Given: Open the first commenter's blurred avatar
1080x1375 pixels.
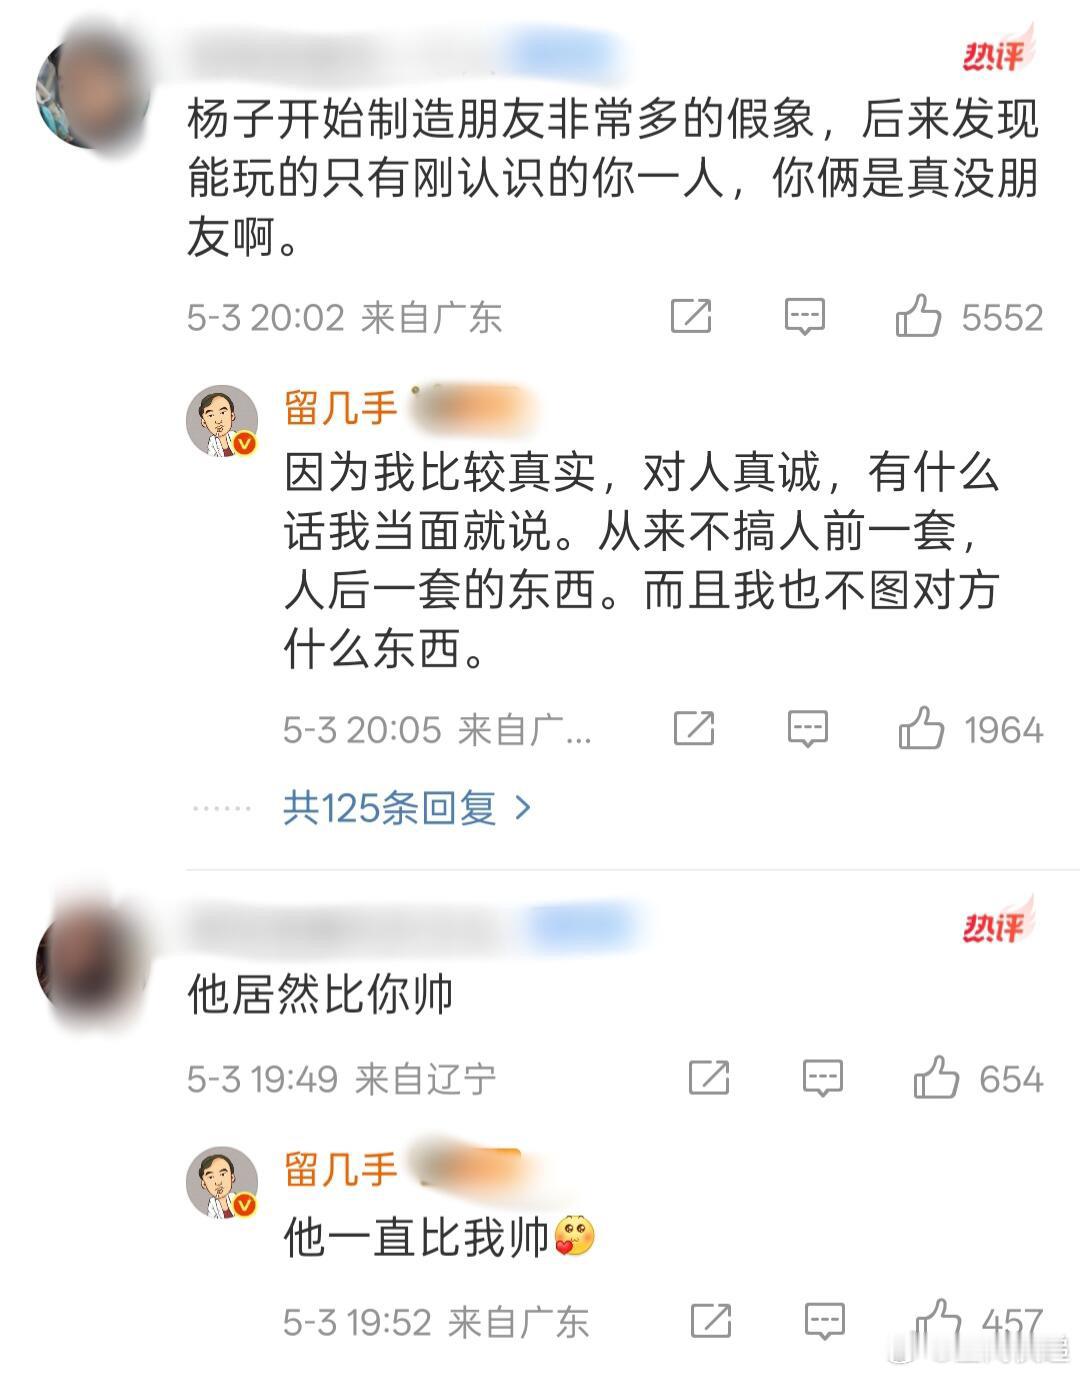Looking at the screenshot, I should tap(92, 90).
